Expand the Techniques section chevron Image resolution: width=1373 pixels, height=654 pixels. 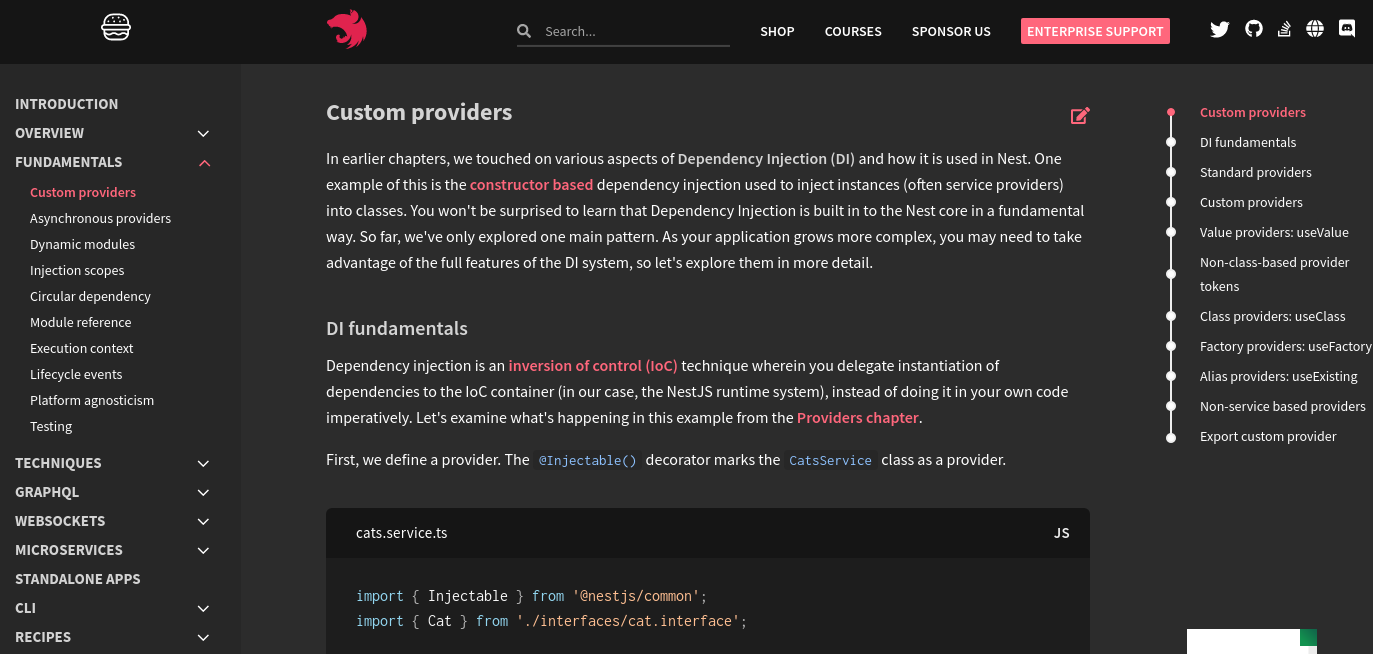[203, 463]
